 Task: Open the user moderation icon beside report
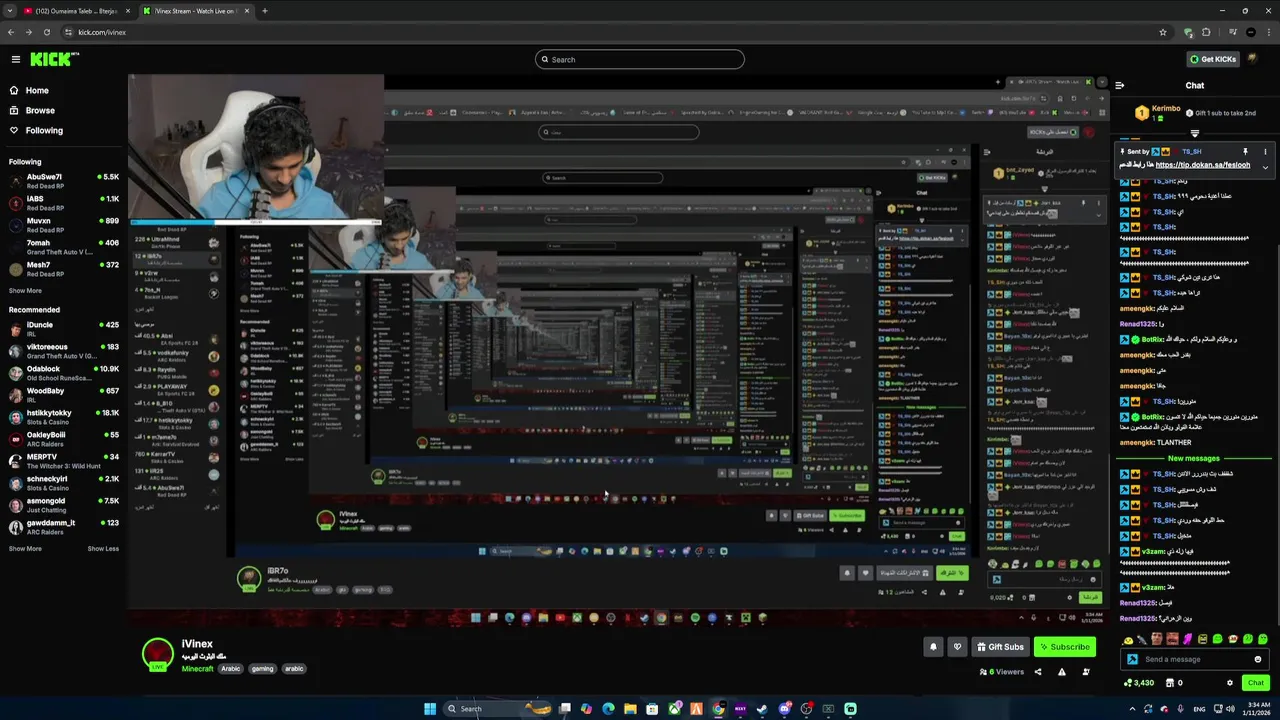[1086, 672]
